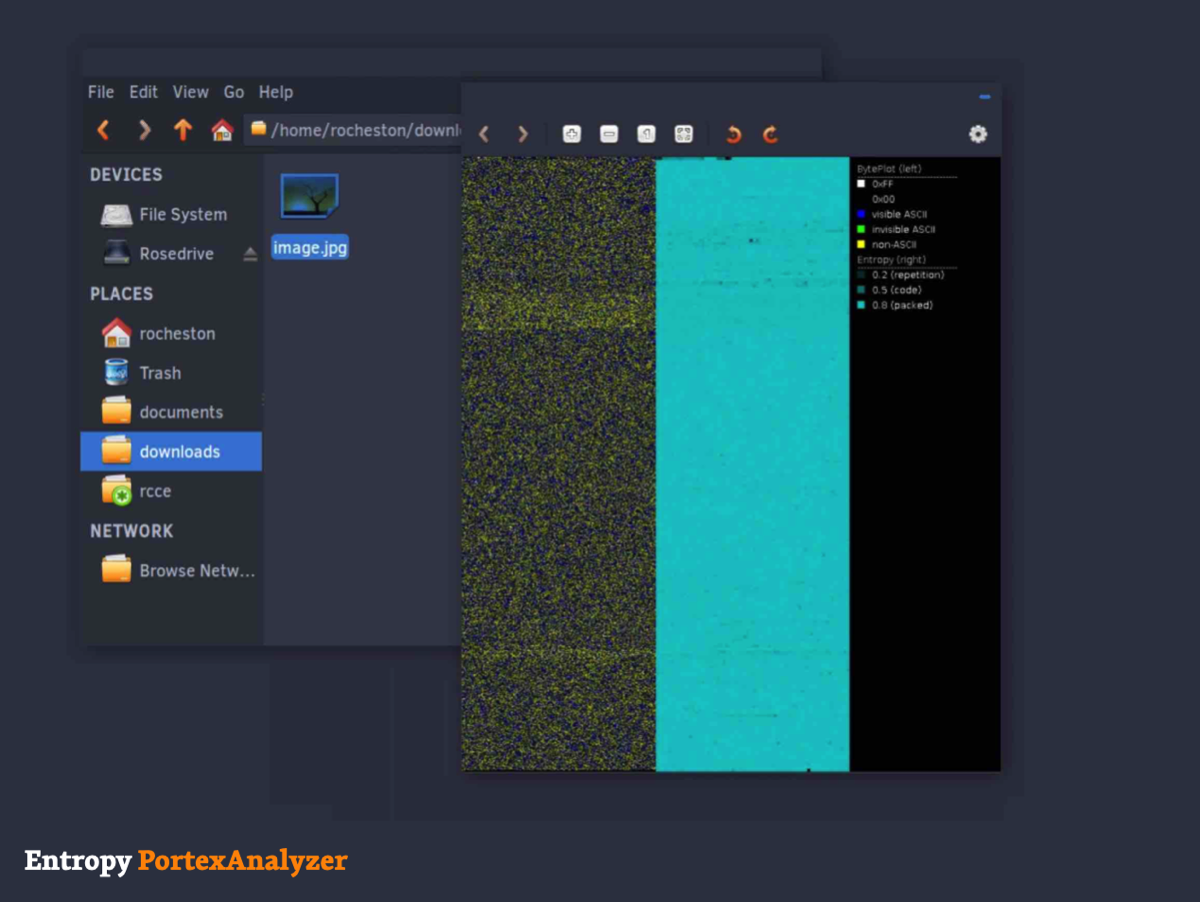This screenshot has height=902, width=1200.
Task: Fit image to window with zoom-fit icon
Action: point(684,134)
